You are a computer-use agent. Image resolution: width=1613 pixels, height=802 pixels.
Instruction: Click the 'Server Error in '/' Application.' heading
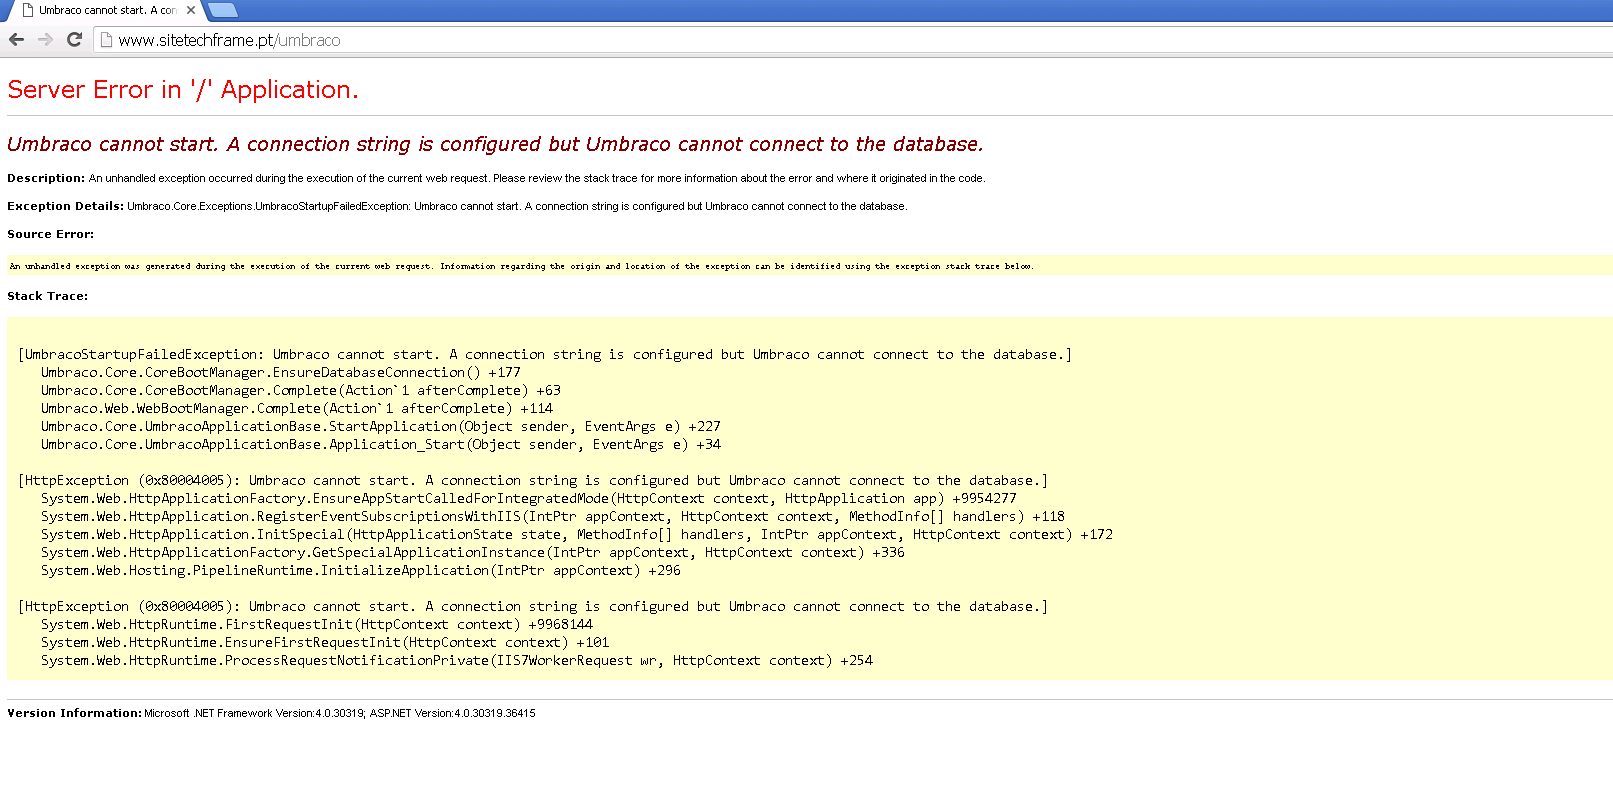click(x=183, y=90)
